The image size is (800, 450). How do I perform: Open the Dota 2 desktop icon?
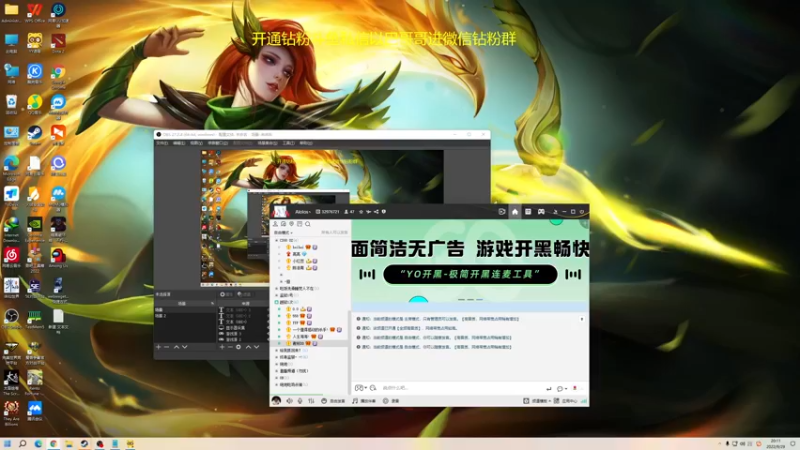58,43
